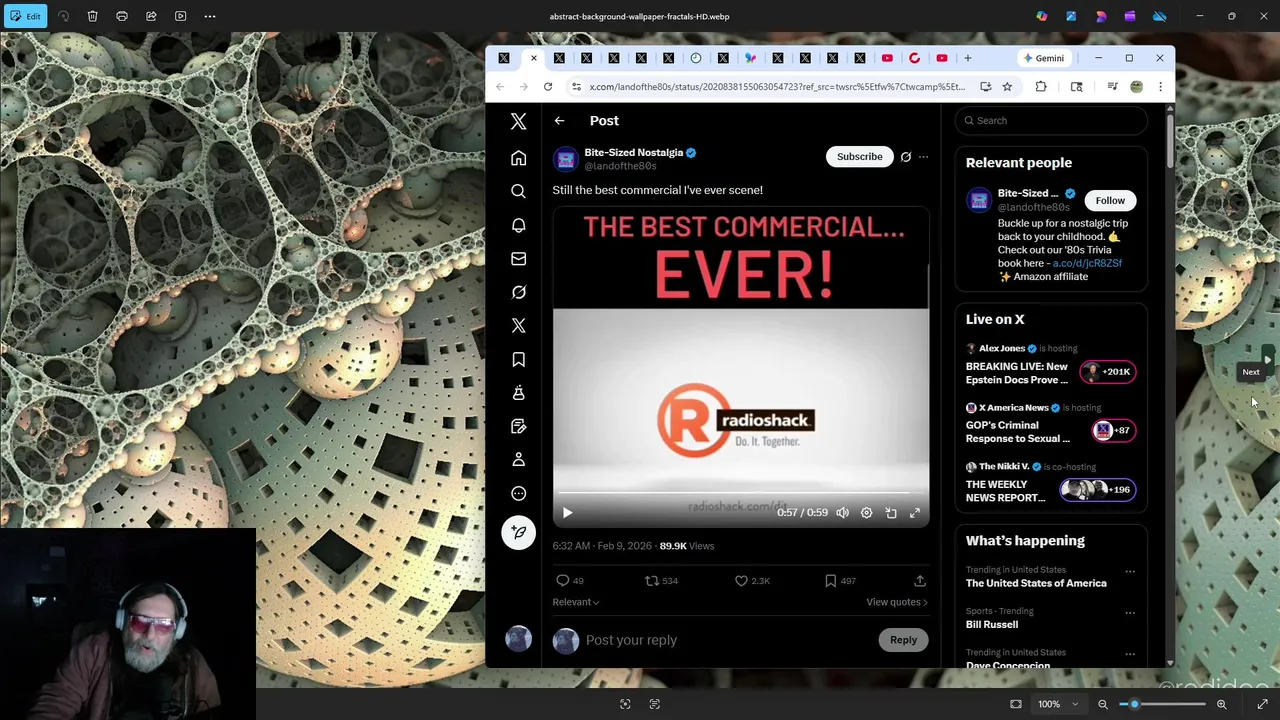Open a new Chrome tab with plus

[967, 58]
